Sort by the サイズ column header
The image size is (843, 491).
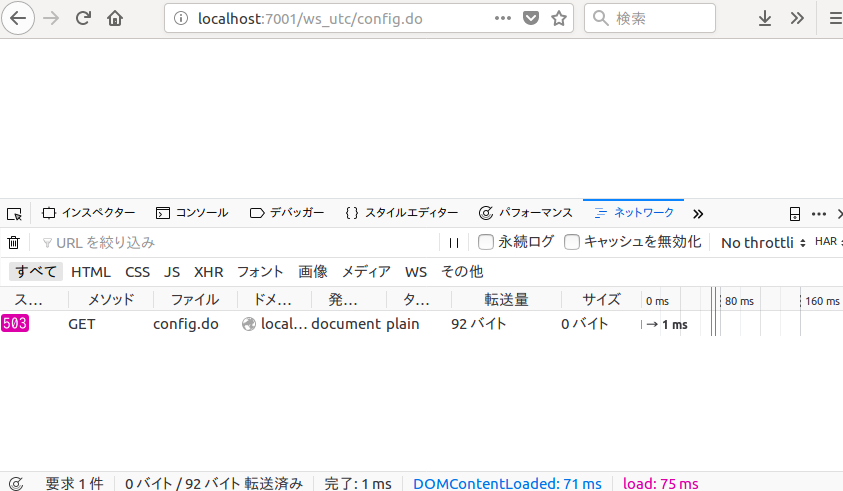(x=601, y=299)
